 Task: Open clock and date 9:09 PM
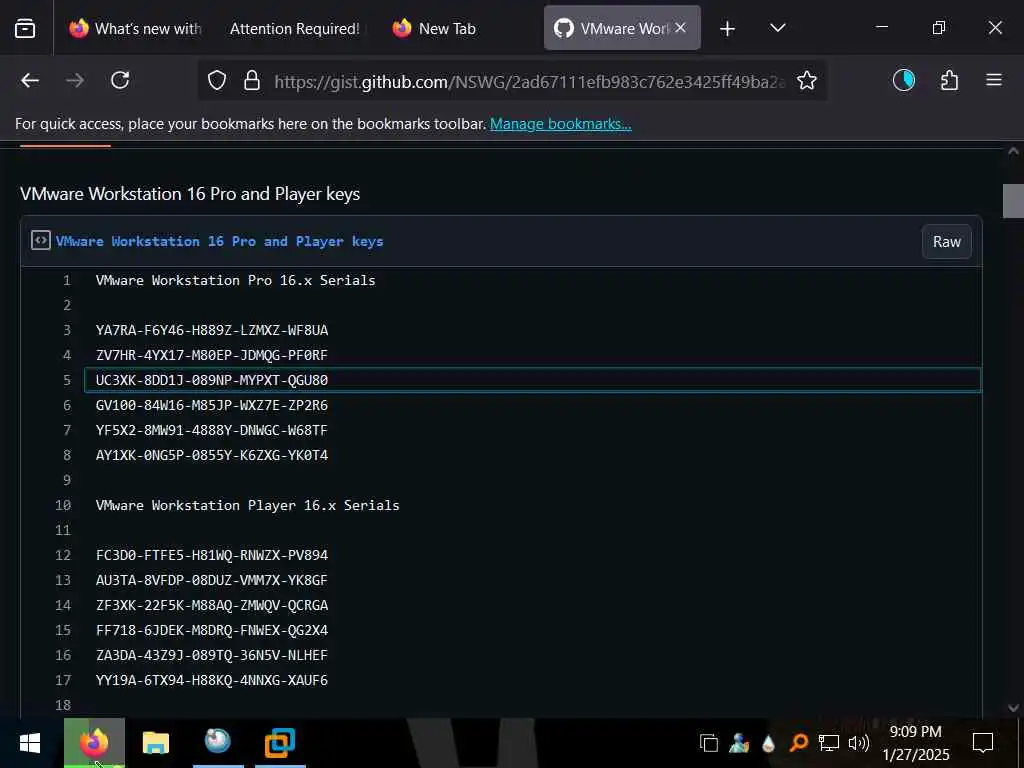coord(916,743)
